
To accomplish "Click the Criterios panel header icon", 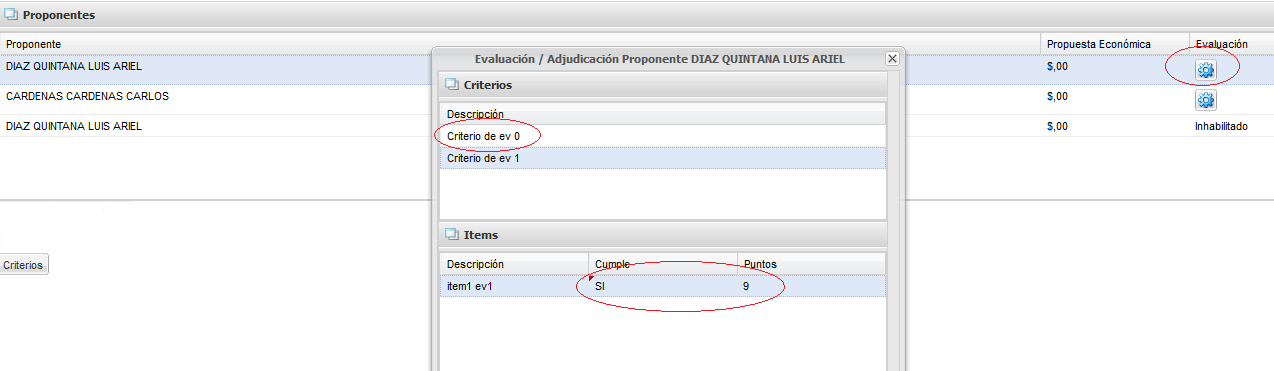I will 451,85.
